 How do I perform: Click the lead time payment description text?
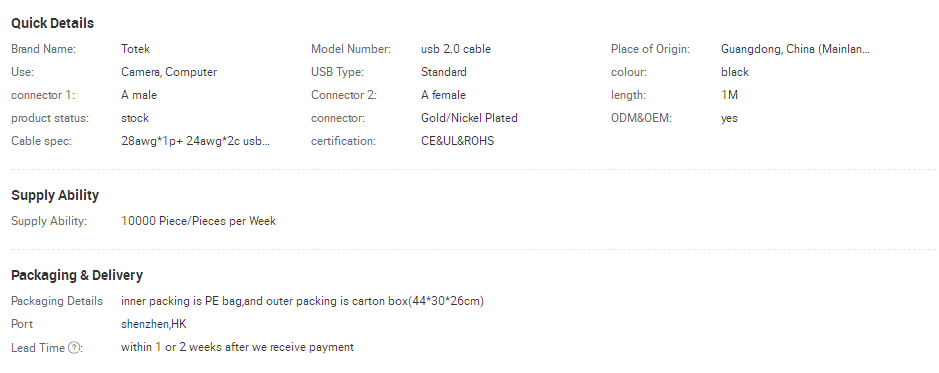[x=237, y=347]
